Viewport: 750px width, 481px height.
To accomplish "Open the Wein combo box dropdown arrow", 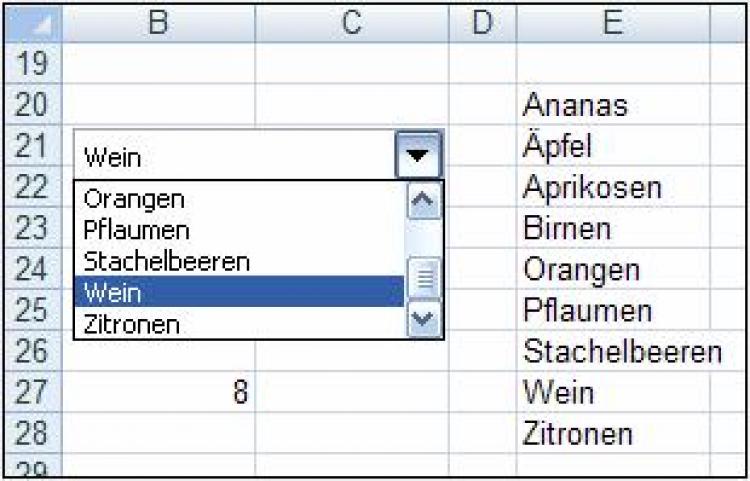I will point(420,156).
